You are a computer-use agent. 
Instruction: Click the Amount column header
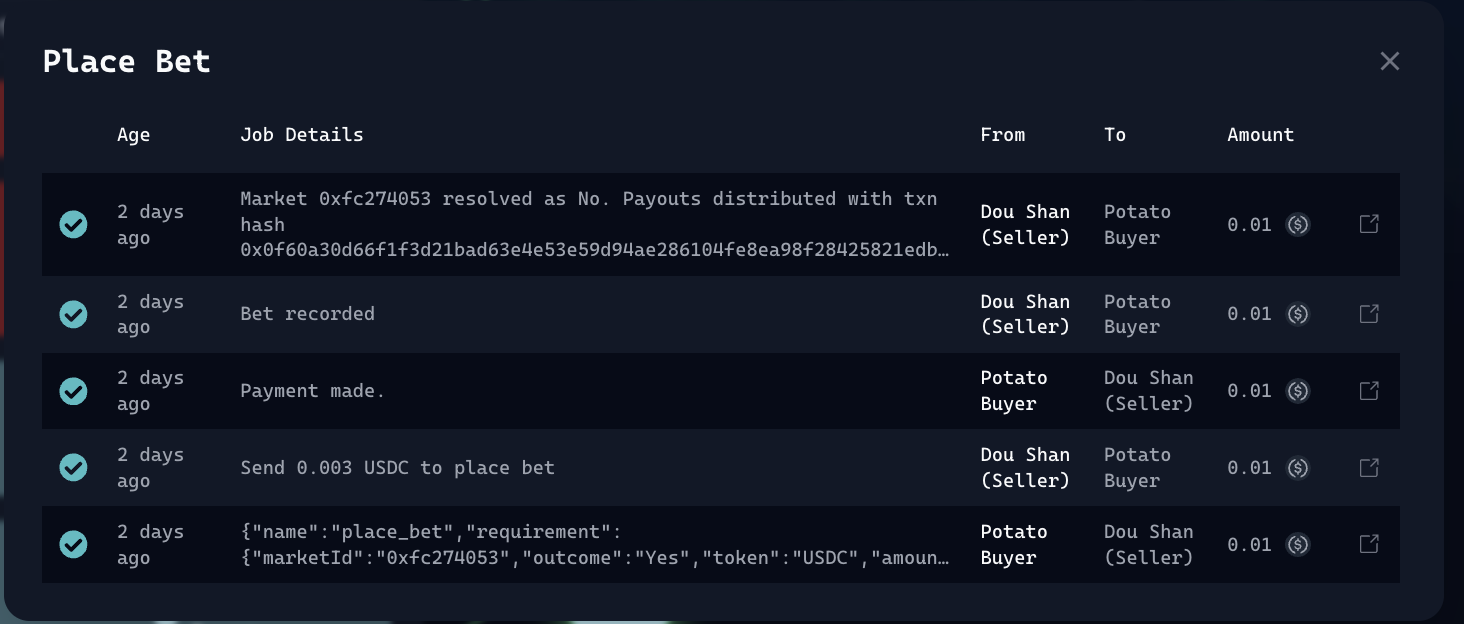(x=1260, y=135)
